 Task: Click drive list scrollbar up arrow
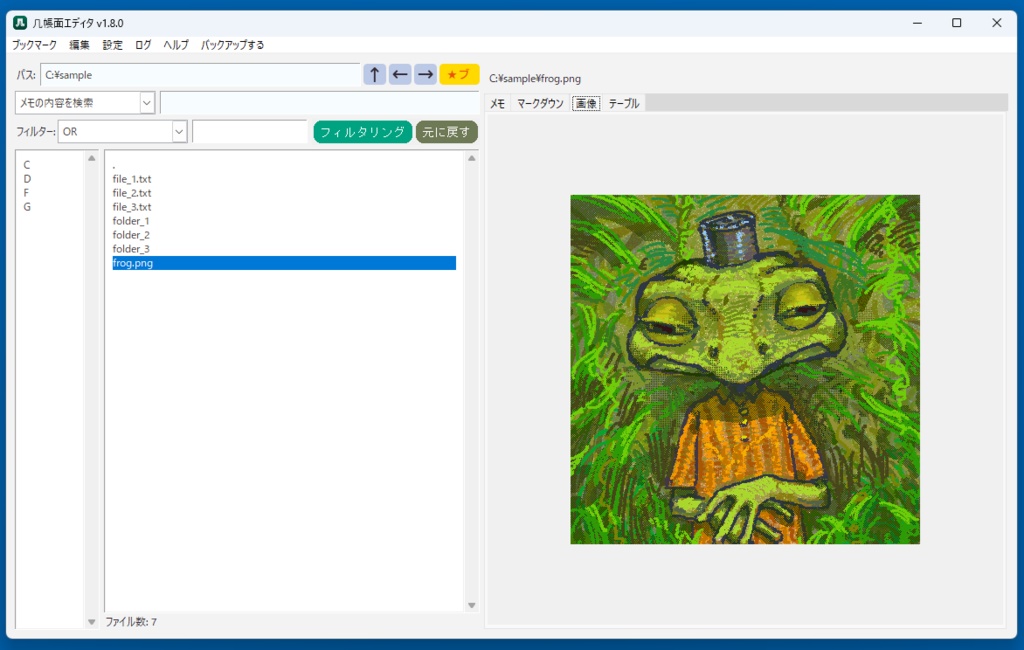click(x=91, y=158)
